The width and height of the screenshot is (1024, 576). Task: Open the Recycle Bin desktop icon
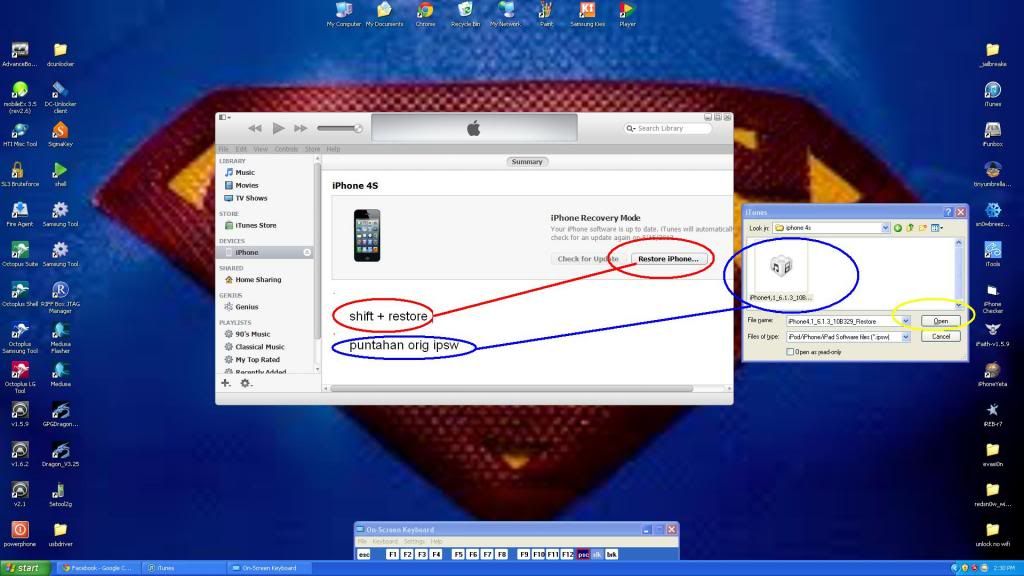click(x=465, y=14)
